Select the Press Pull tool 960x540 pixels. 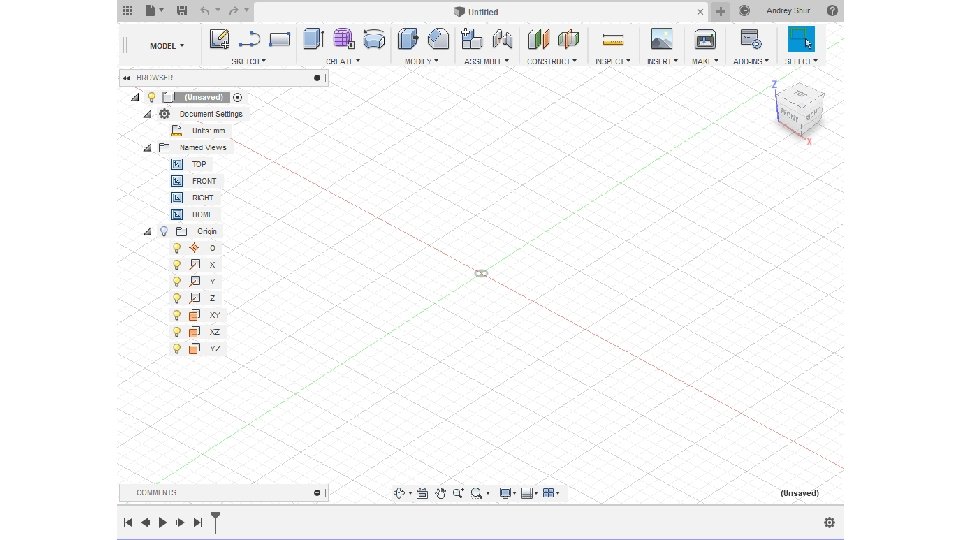tap(408, 39)
